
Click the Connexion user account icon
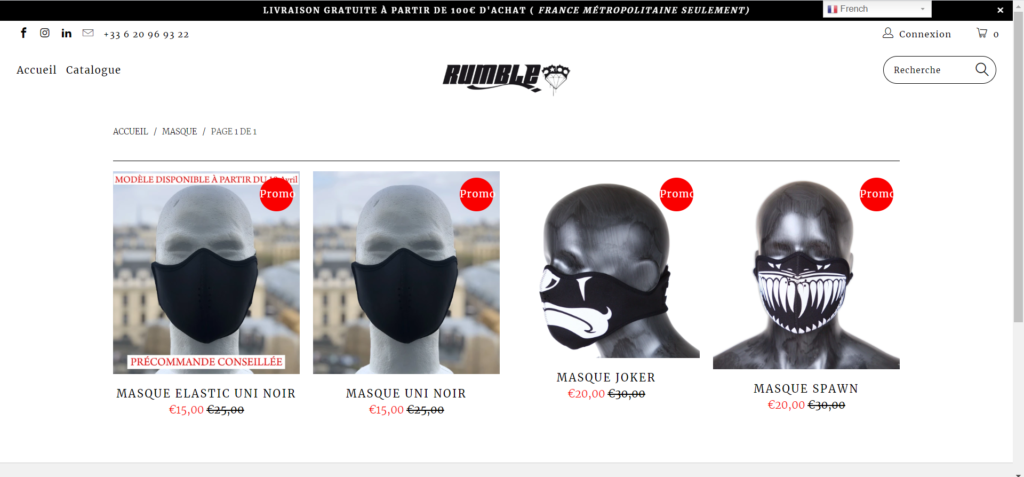[x=888, y=33]
